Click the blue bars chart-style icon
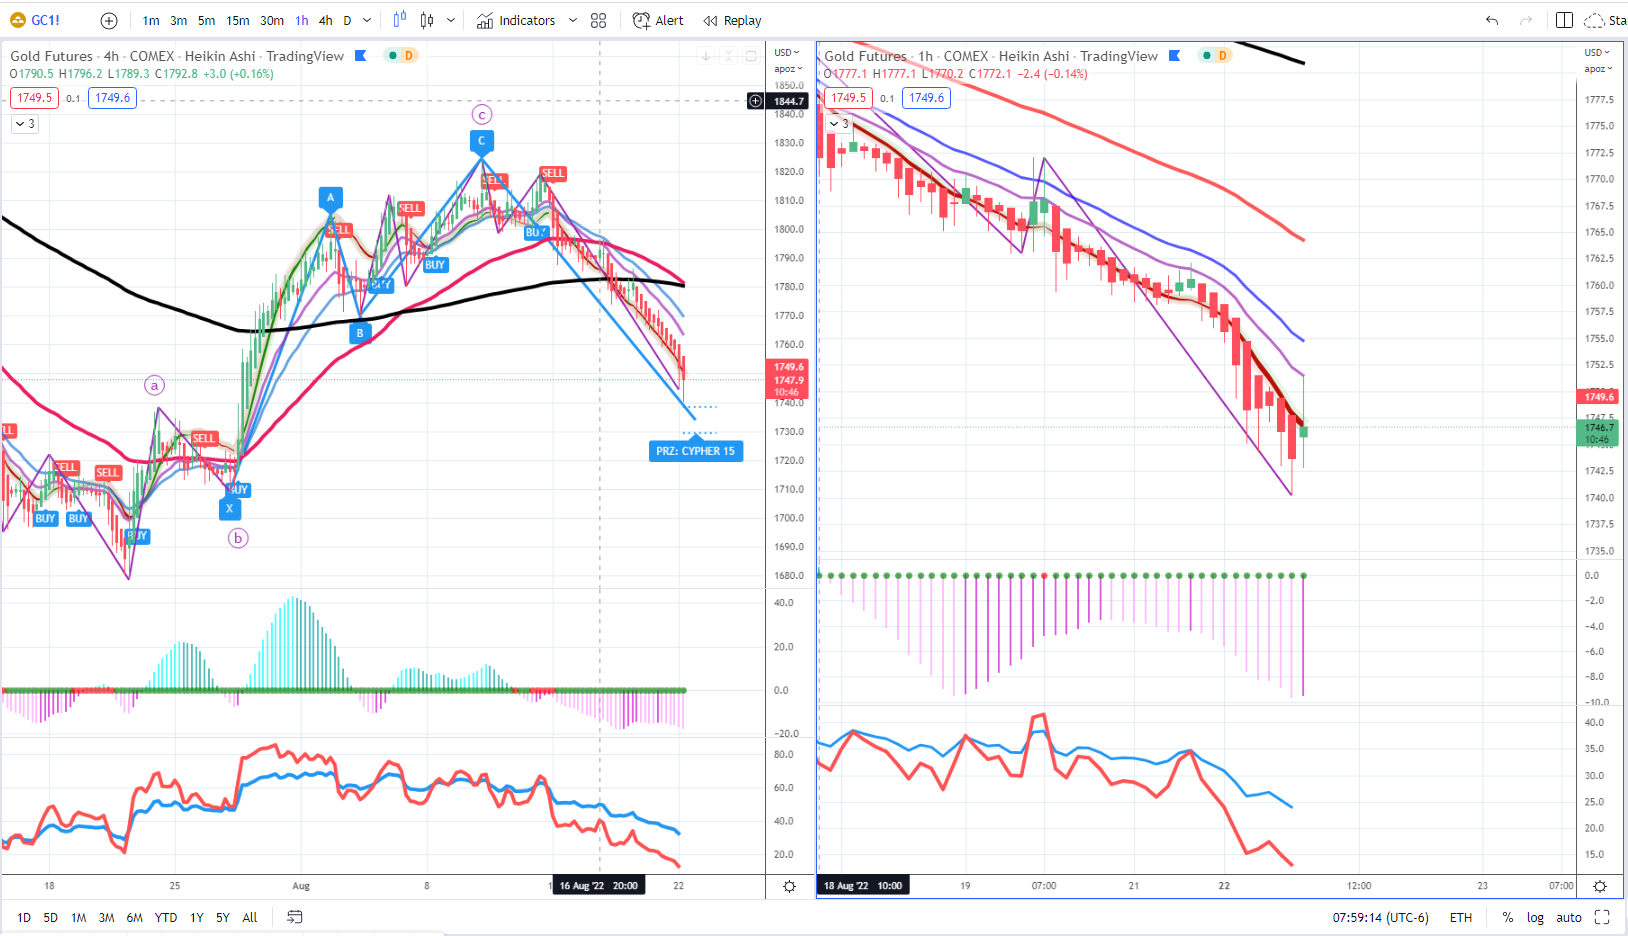The height and width of the screenshot is (936, 1628). [400, 20]
